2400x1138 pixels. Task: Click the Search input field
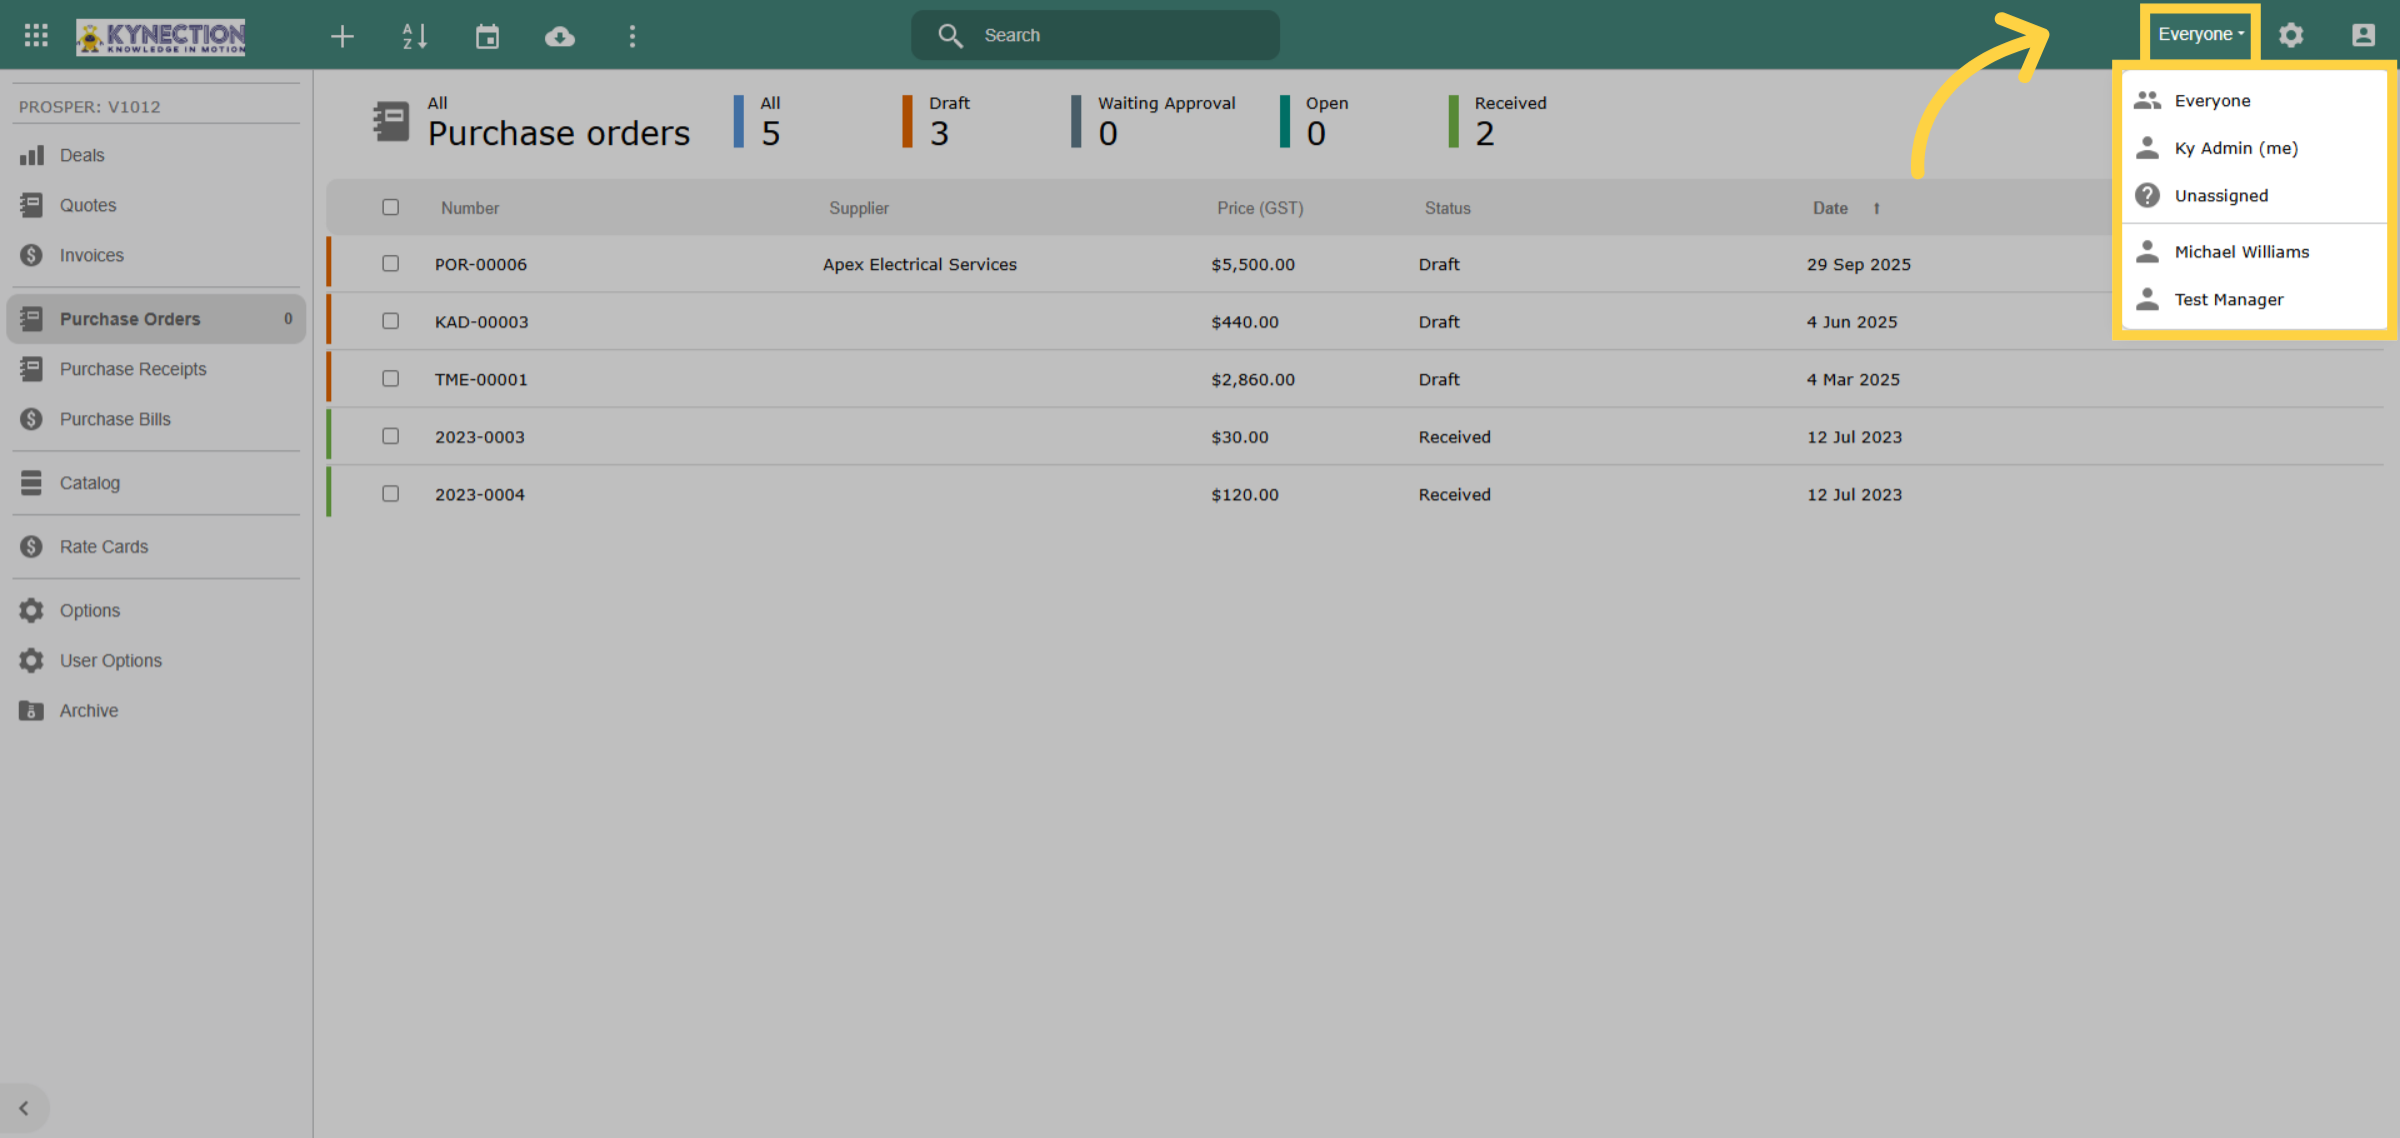1095,35
